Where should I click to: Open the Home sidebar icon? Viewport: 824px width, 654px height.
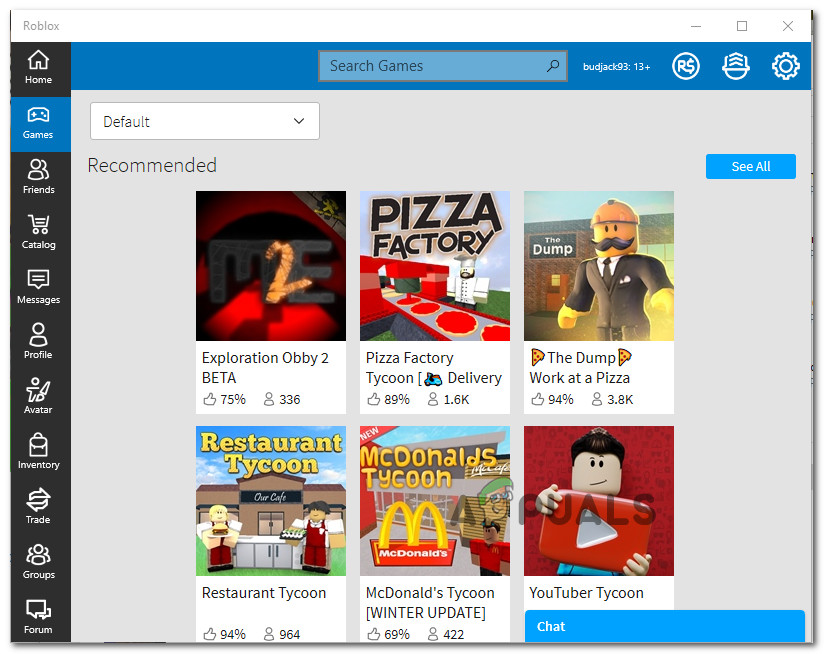pyautogui.click(x=38, y=68)
